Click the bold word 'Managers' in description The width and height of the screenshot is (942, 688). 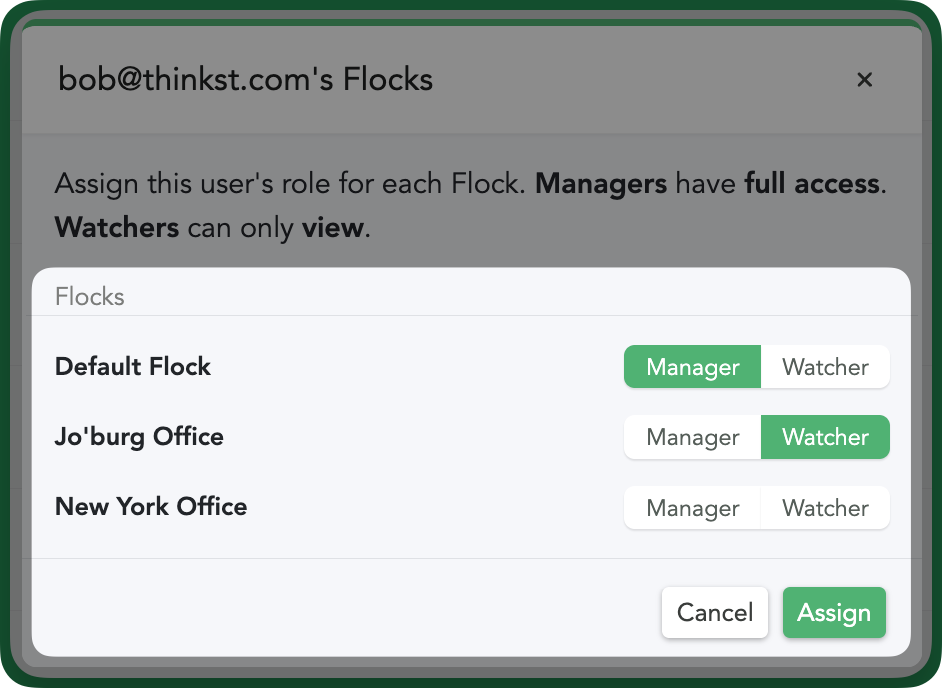[x=601, y=185]
